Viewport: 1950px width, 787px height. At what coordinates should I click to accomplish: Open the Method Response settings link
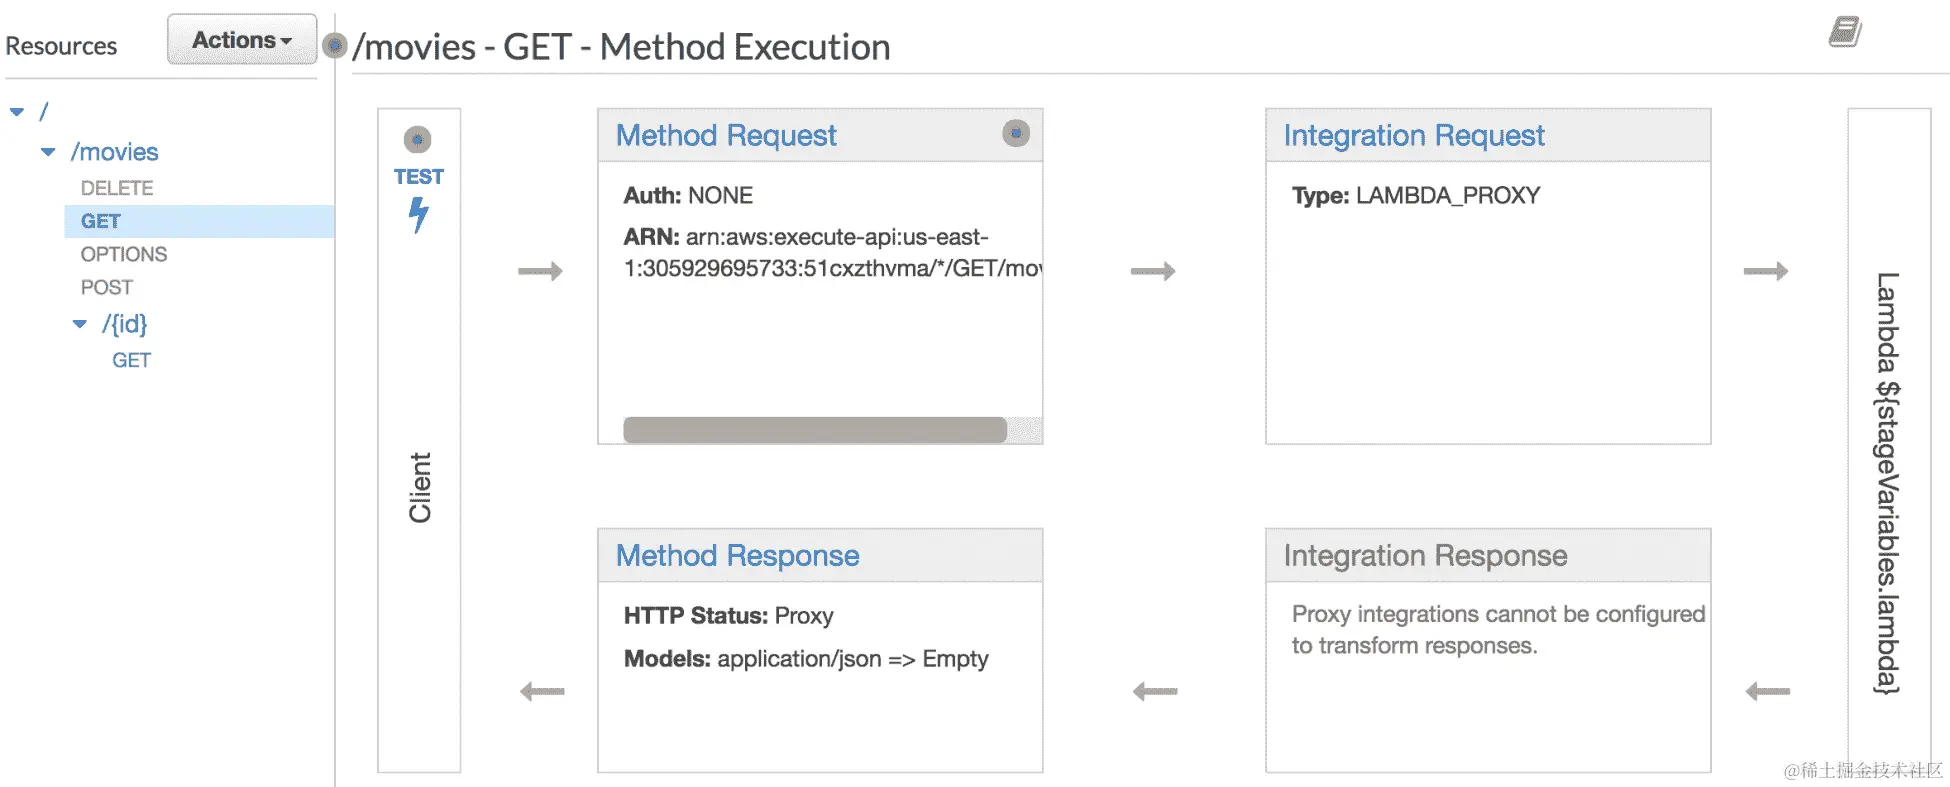tap(737, 556)
